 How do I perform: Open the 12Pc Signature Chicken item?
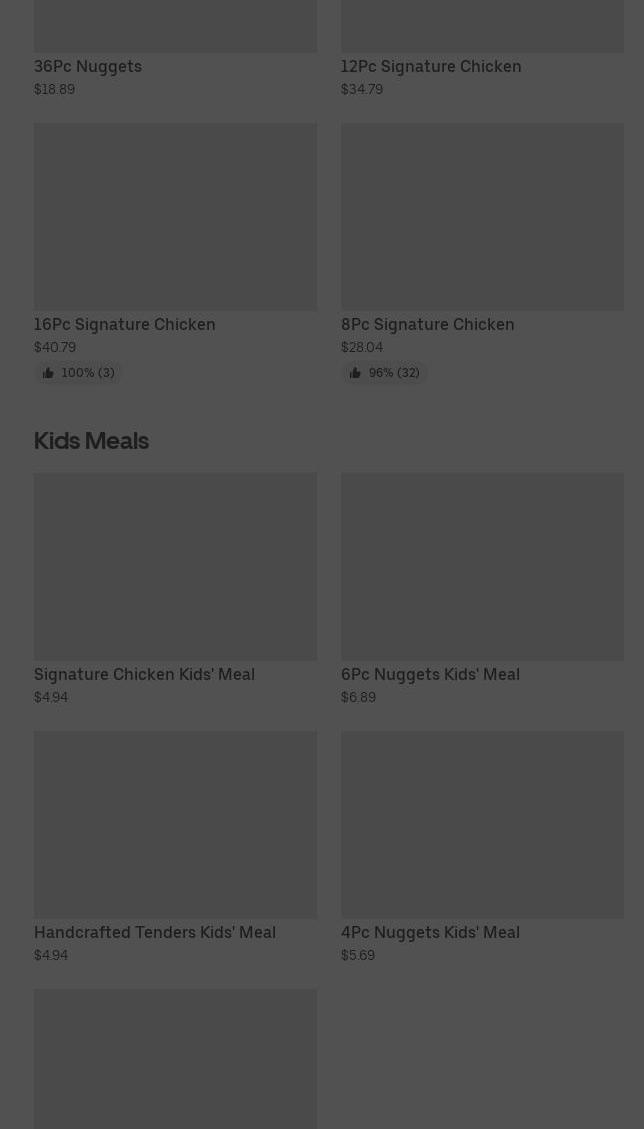pyautogui.click(x=431, y=66)
